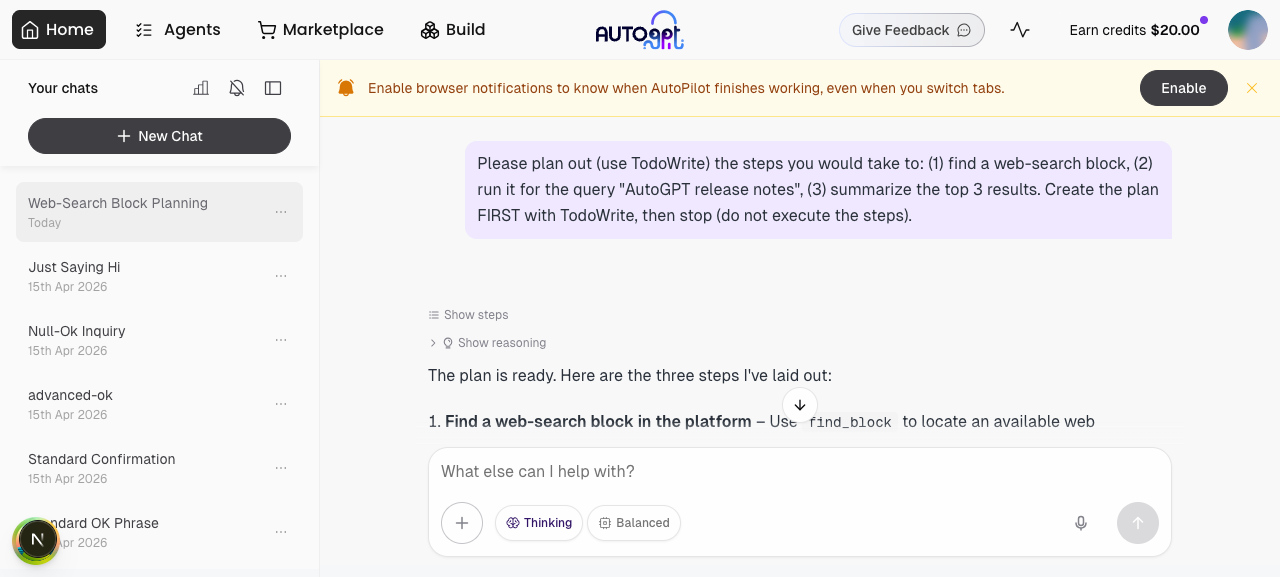1280x577 pixels.
Task: Click the user message about TodoWrite
Action: 818,190
